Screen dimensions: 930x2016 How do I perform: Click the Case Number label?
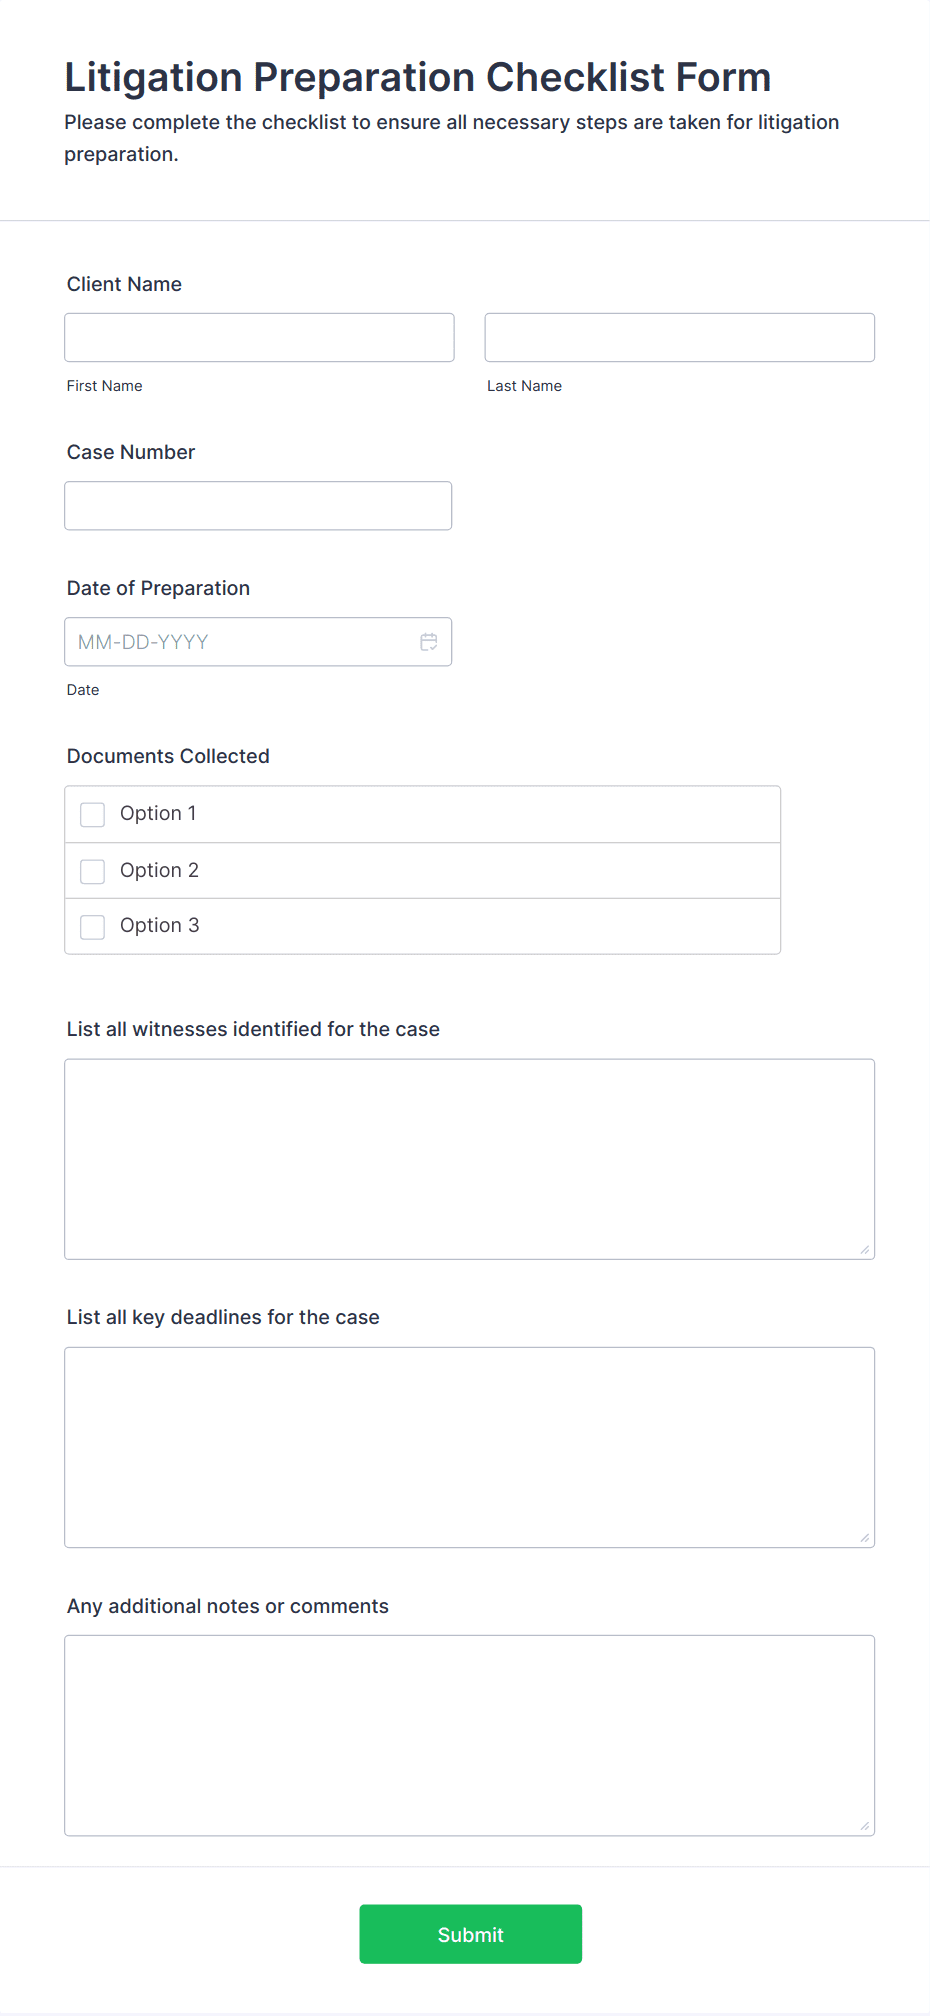coord(131,452)
